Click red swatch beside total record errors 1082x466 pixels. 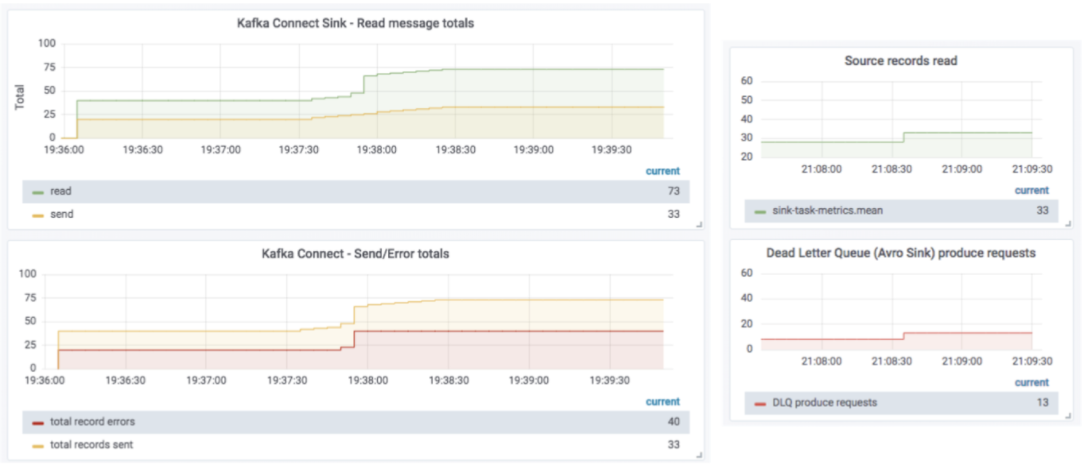coord(39,422)
